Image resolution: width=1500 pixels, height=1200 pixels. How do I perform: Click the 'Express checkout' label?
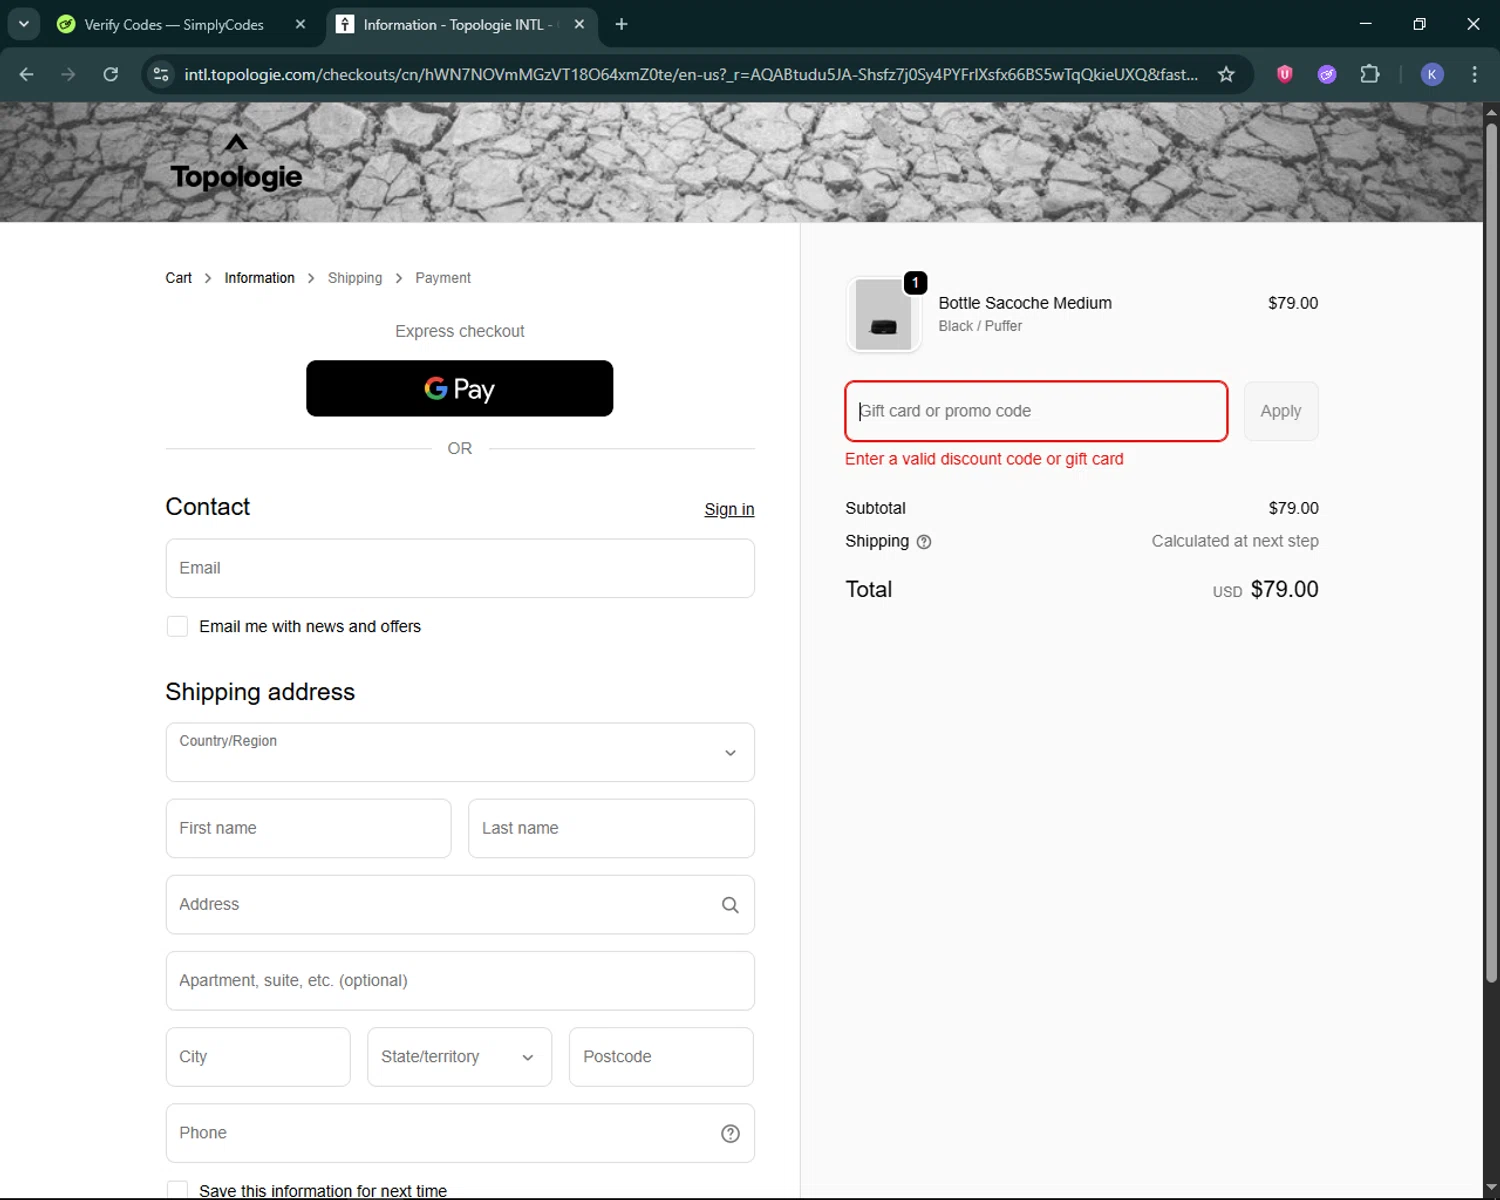pos(459,331)
